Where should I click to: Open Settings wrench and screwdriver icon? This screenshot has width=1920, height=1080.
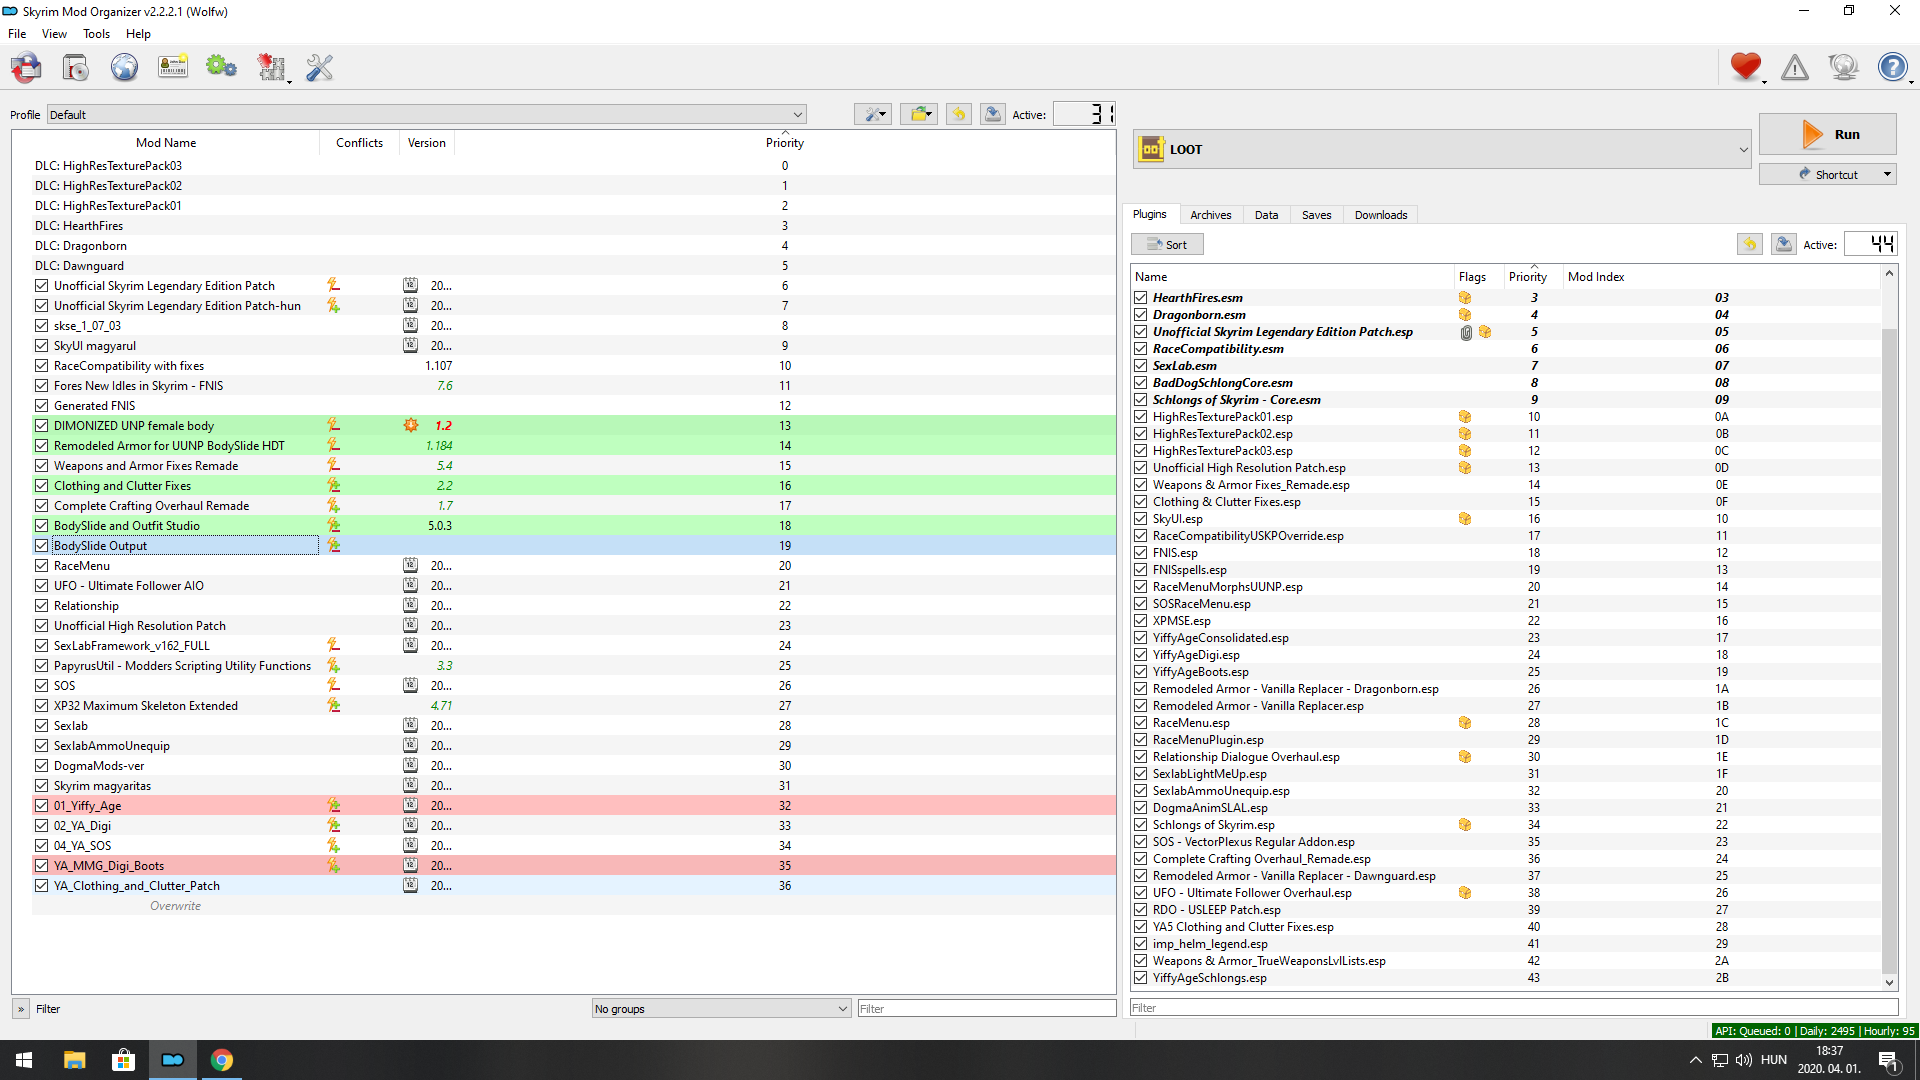point(319,68)
